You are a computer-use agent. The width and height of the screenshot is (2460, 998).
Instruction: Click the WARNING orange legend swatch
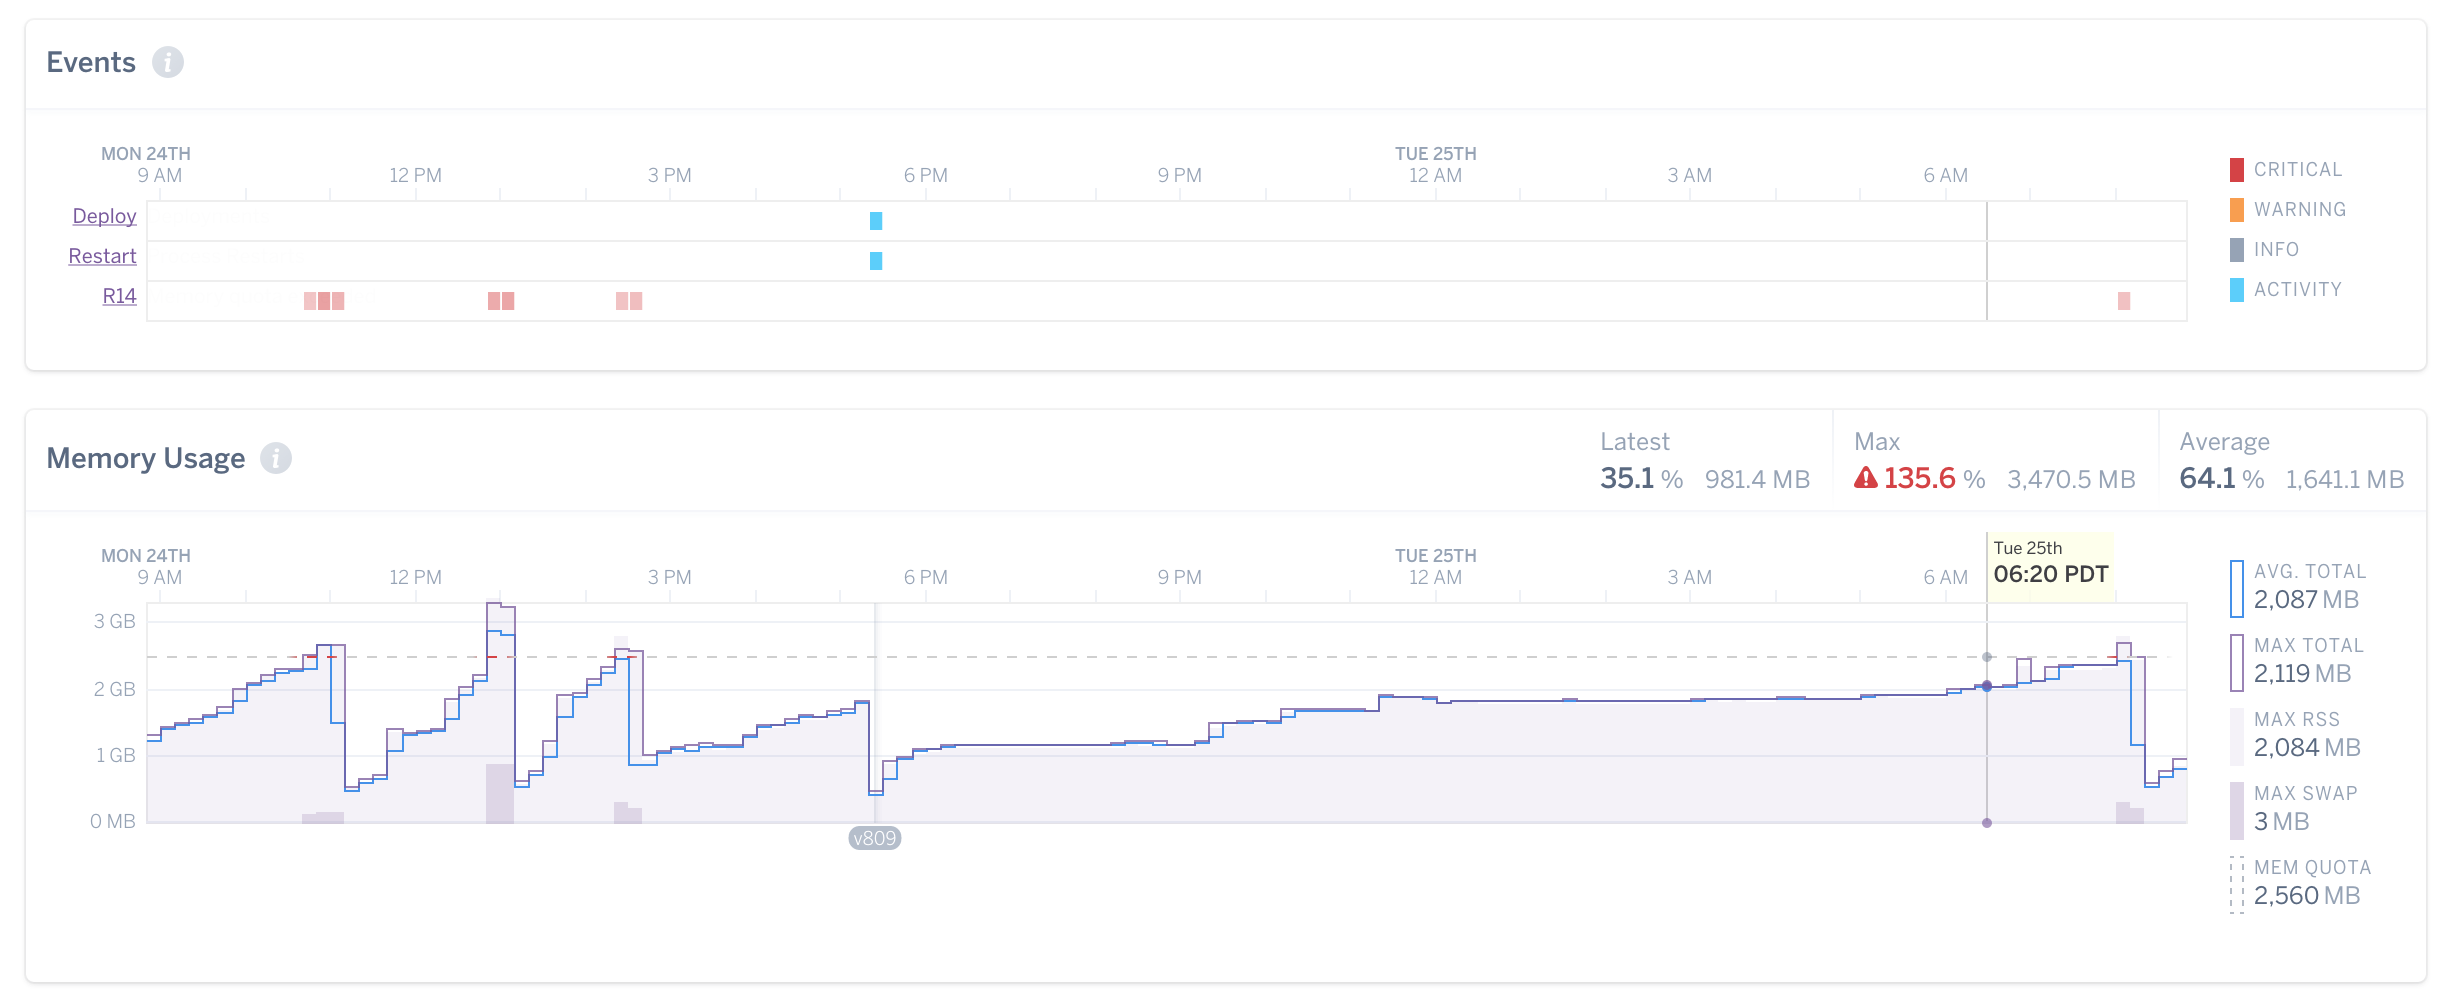(x=2237, y=210)
